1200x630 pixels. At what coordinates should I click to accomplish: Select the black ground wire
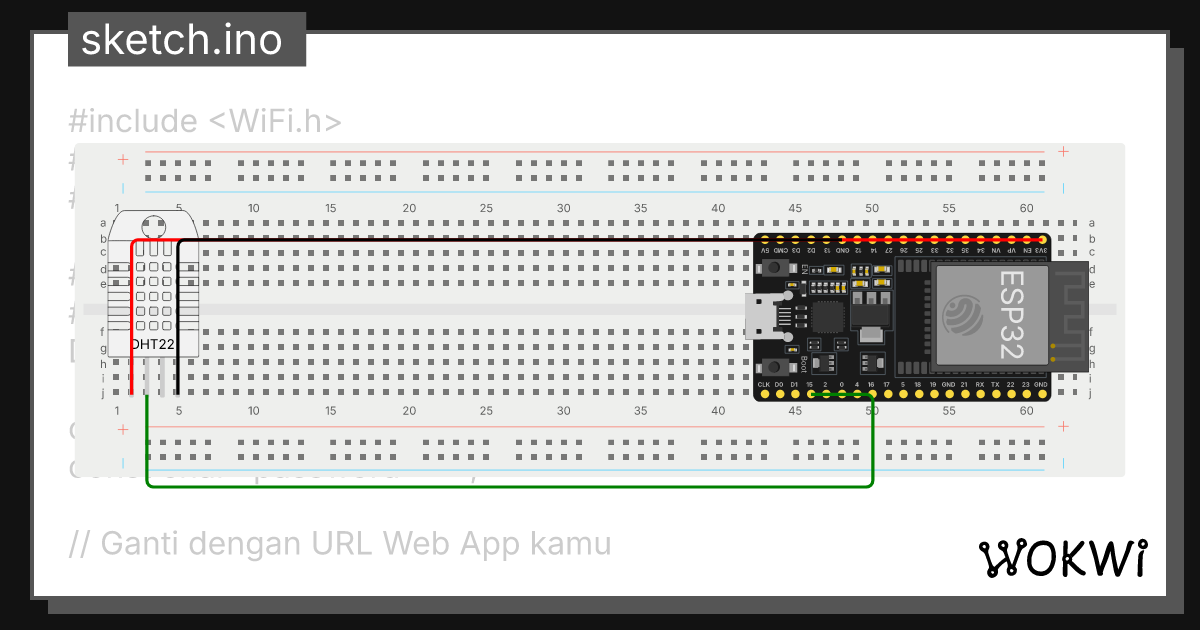[465, 241]
